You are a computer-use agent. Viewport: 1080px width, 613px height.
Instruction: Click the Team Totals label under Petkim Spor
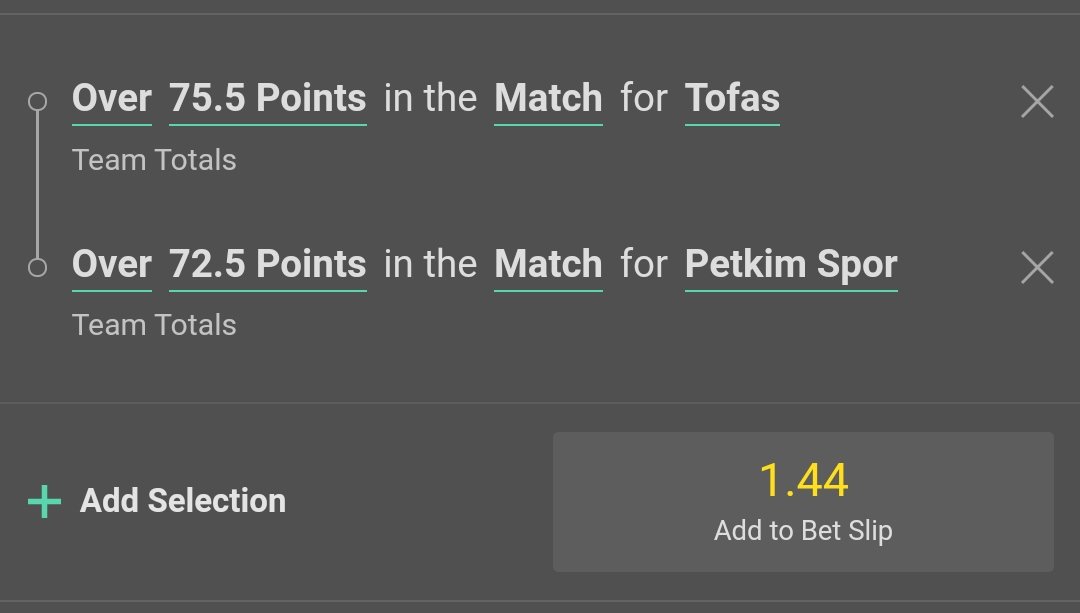pos(154,325)
